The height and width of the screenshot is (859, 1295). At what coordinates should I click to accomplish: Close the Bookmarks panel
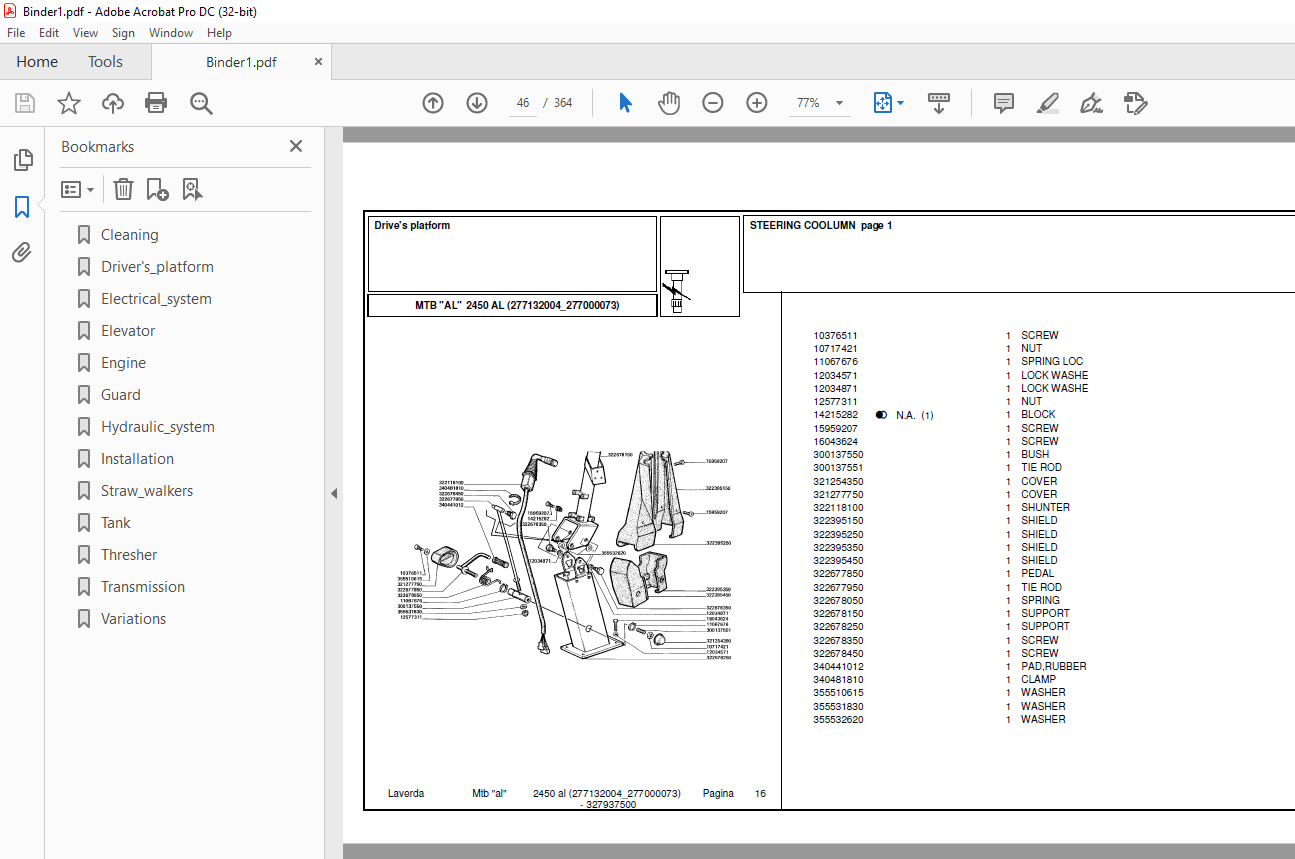click(x=296, y=146)
